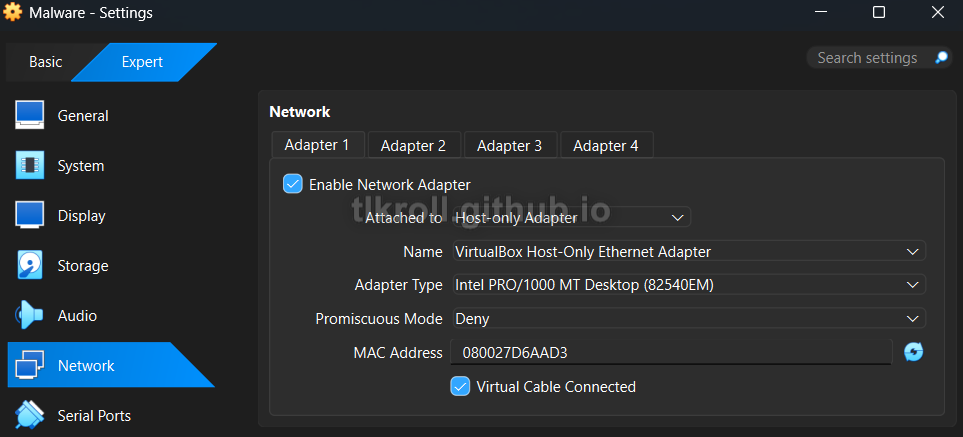Expand the Promiscuous Mode dropdown

pyautogui.click(x=688, y=318)
